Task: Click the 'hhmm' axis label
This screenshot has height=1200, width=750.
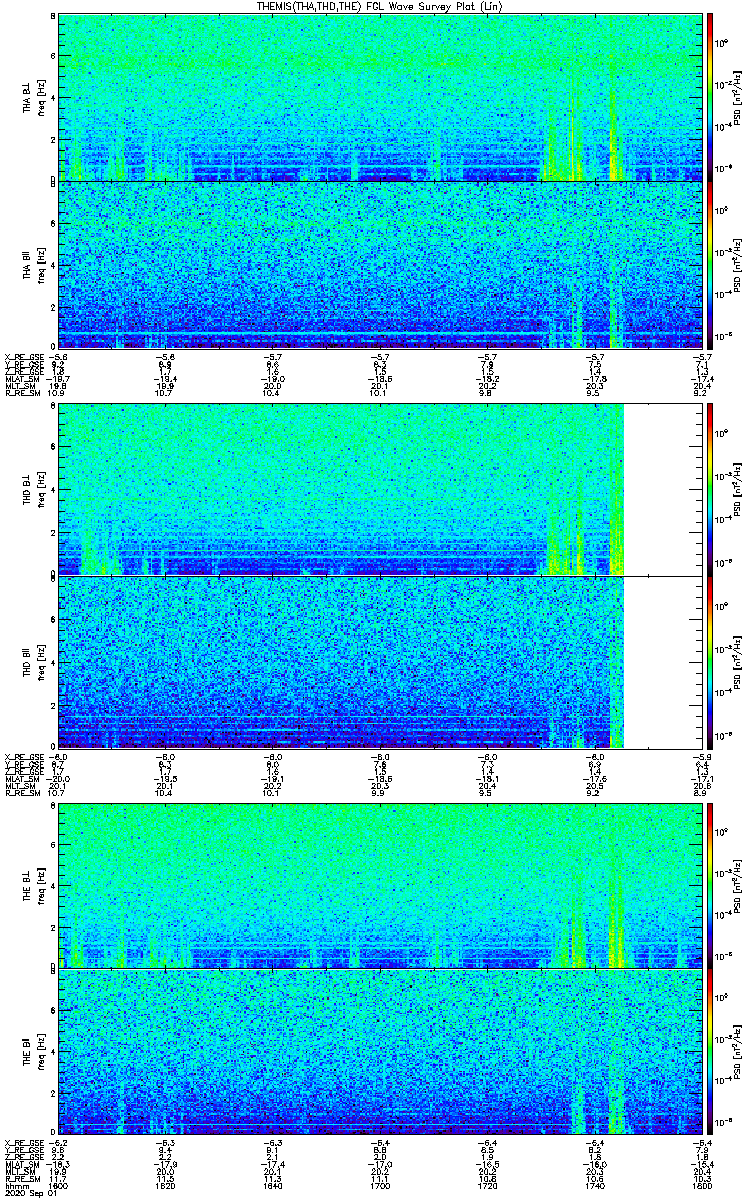Action: pyautogui.click(x=15, y=1186)
